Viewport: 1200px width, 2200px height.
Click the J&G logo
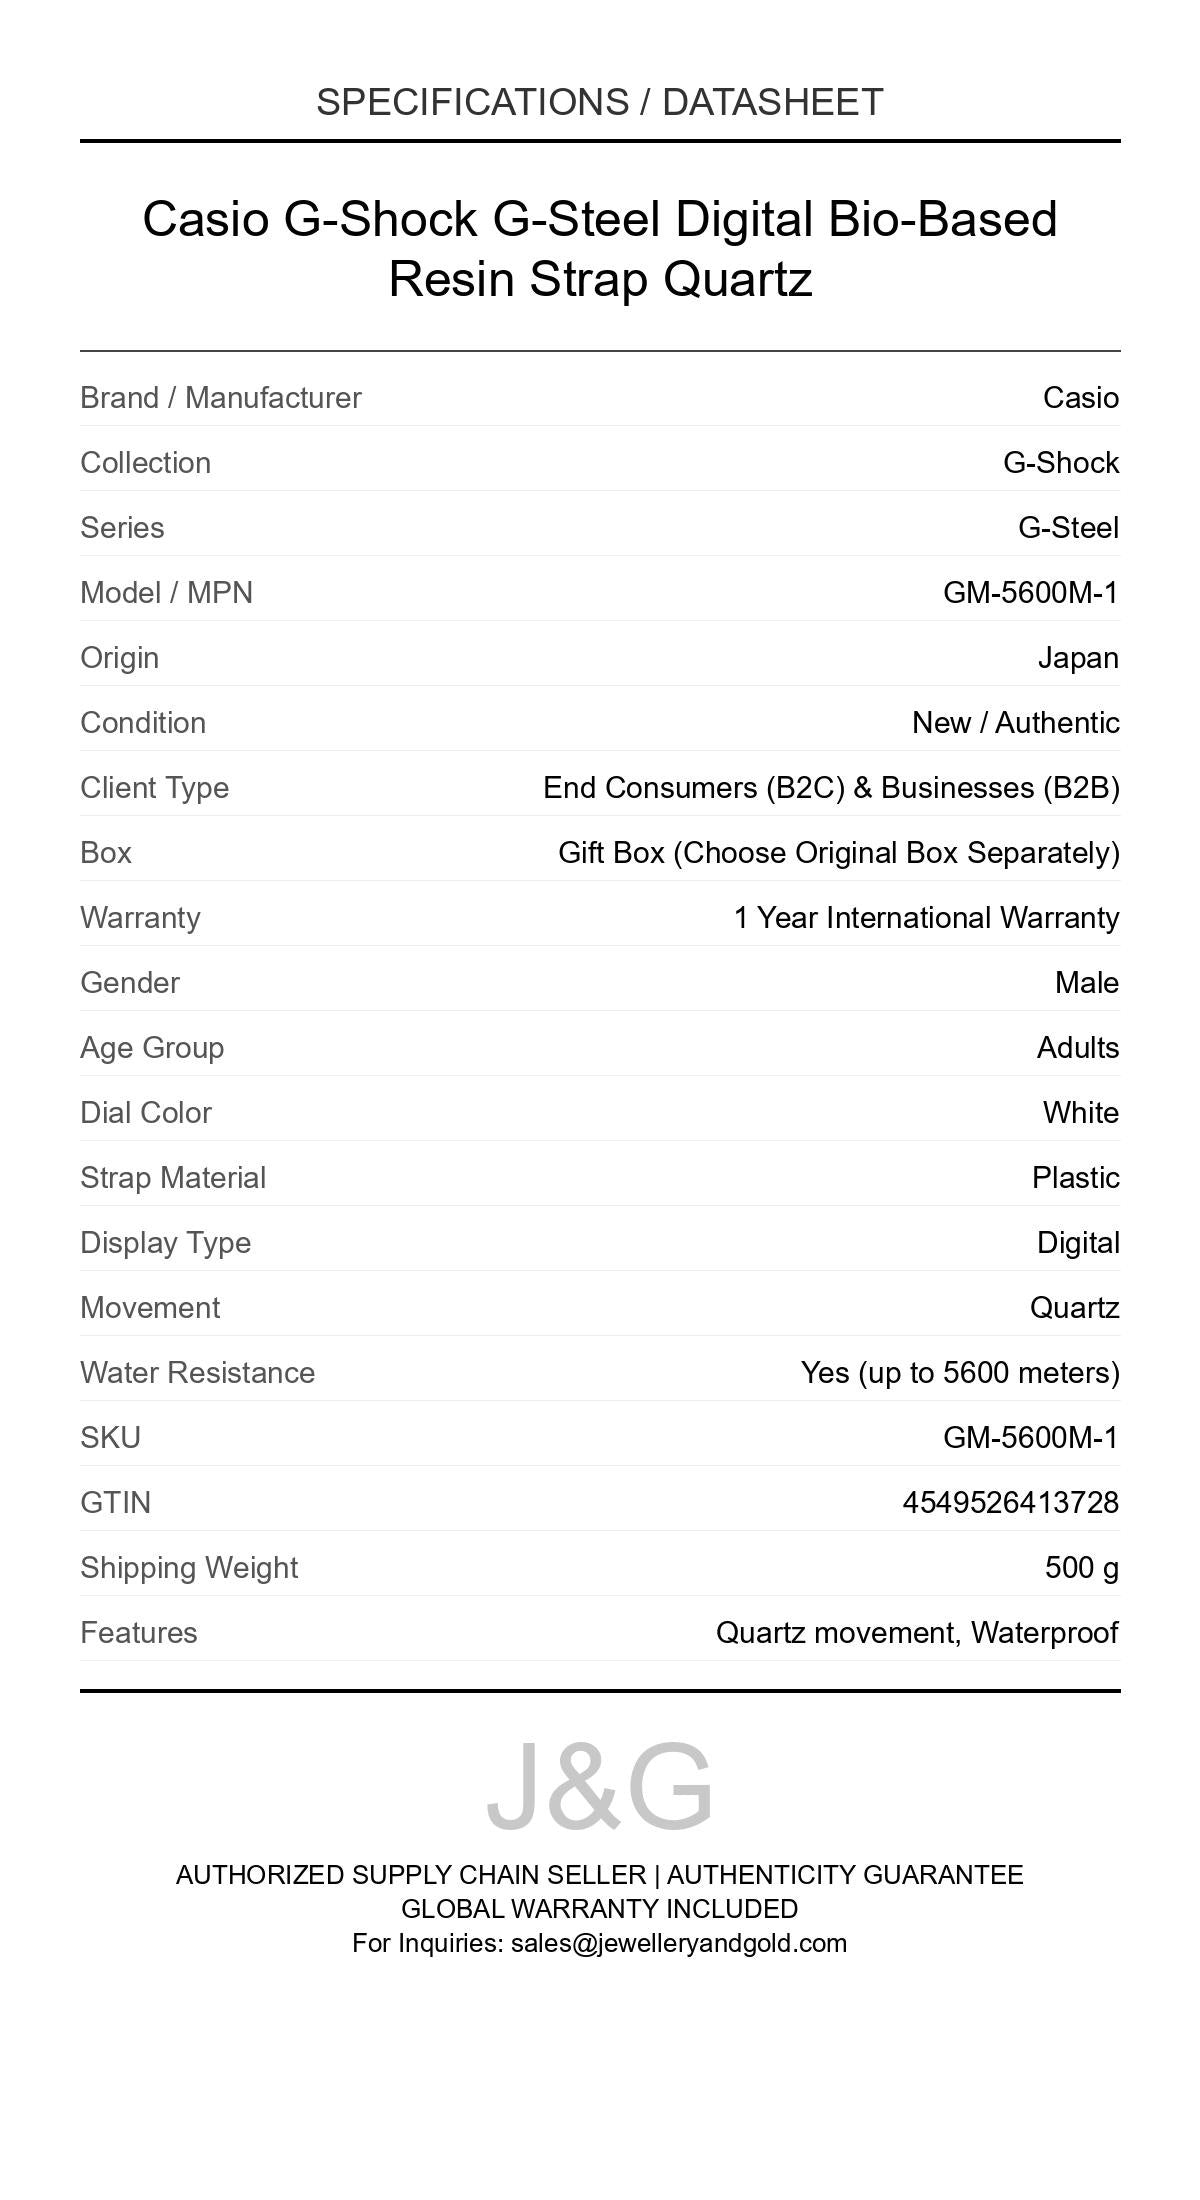click(600, 1787)
